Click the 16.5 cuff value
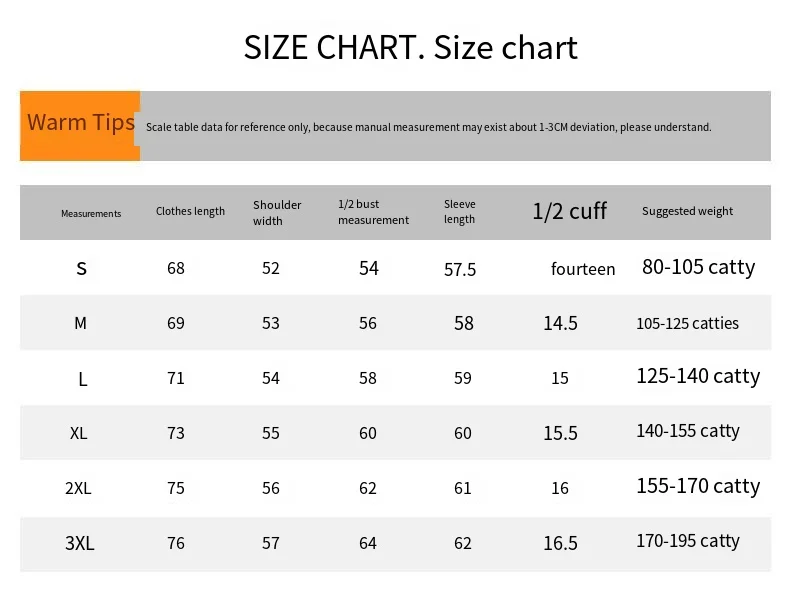This screenshot has width=790, height=613. (x=560, y=543)
